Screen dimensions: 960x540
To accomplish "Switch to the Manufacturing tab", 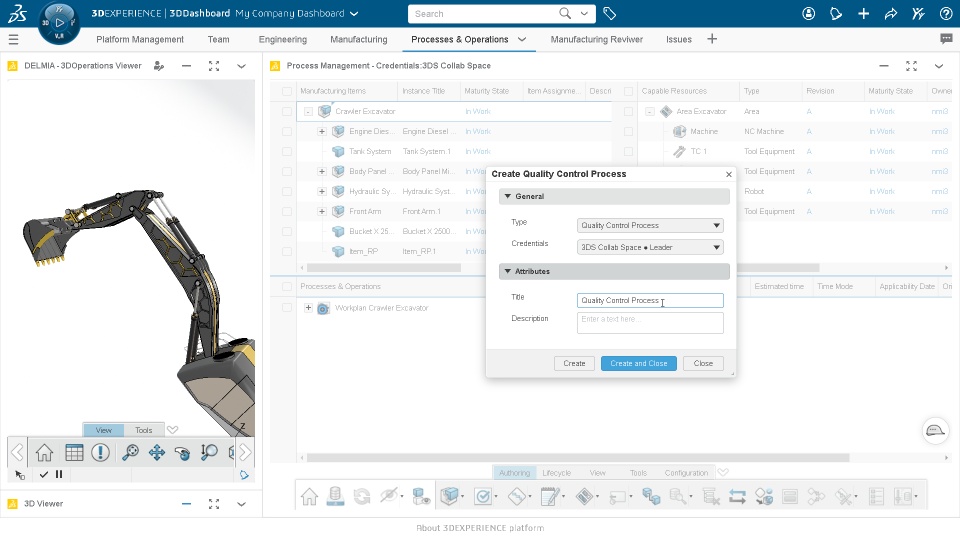I will [359, 39].
